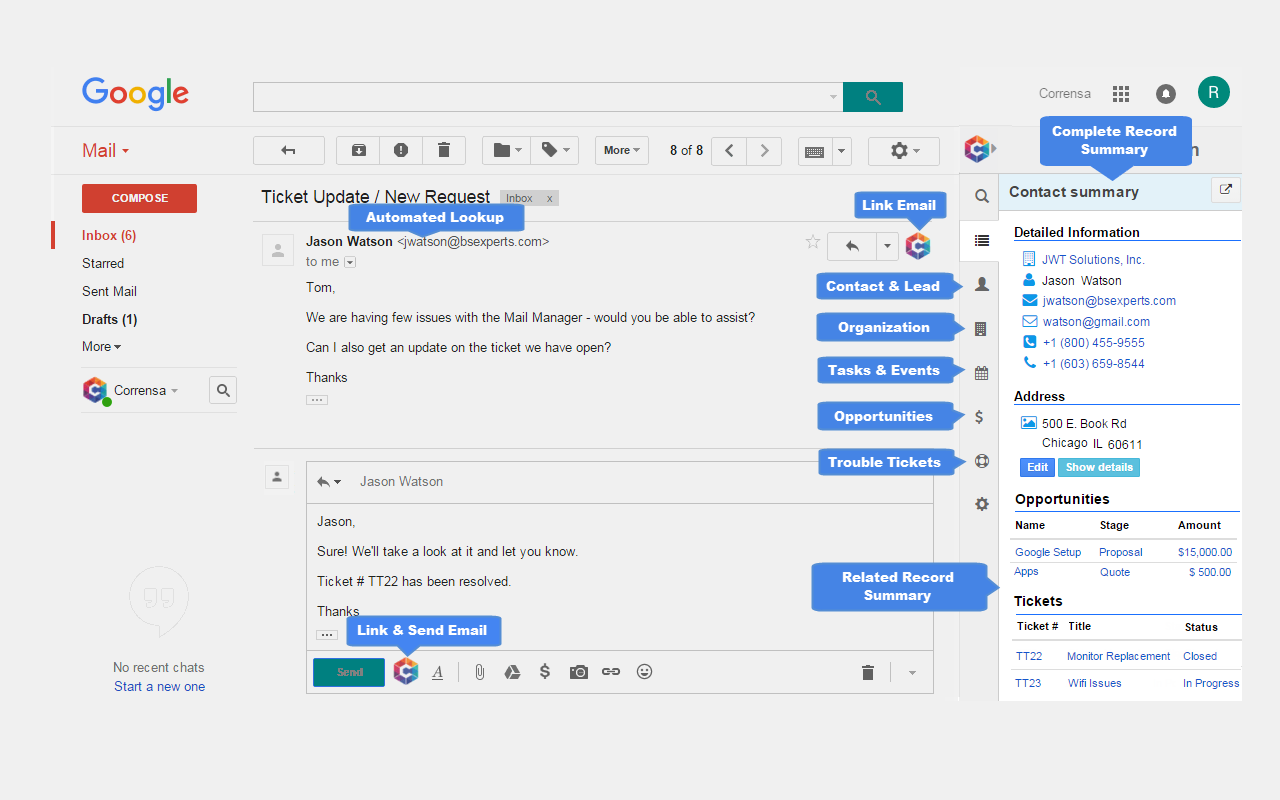Open the Sent Mail folder
This screenshot has width=1280, height=800.
[110, 291]
